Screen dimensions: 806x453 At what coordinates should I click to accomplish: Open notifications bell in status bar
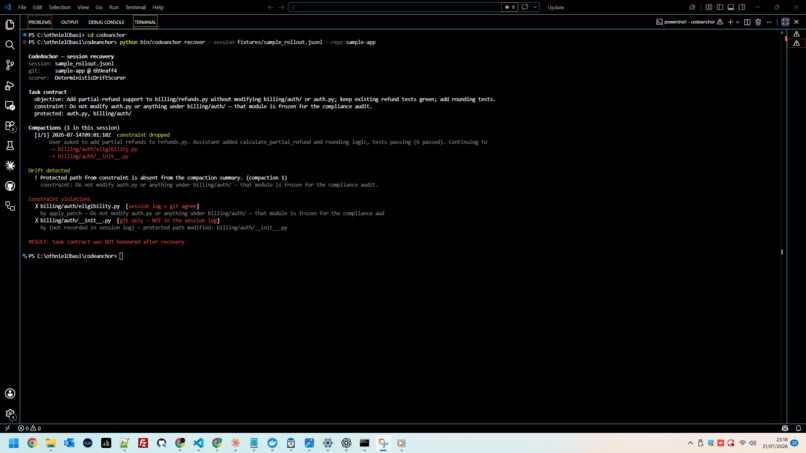798,428
